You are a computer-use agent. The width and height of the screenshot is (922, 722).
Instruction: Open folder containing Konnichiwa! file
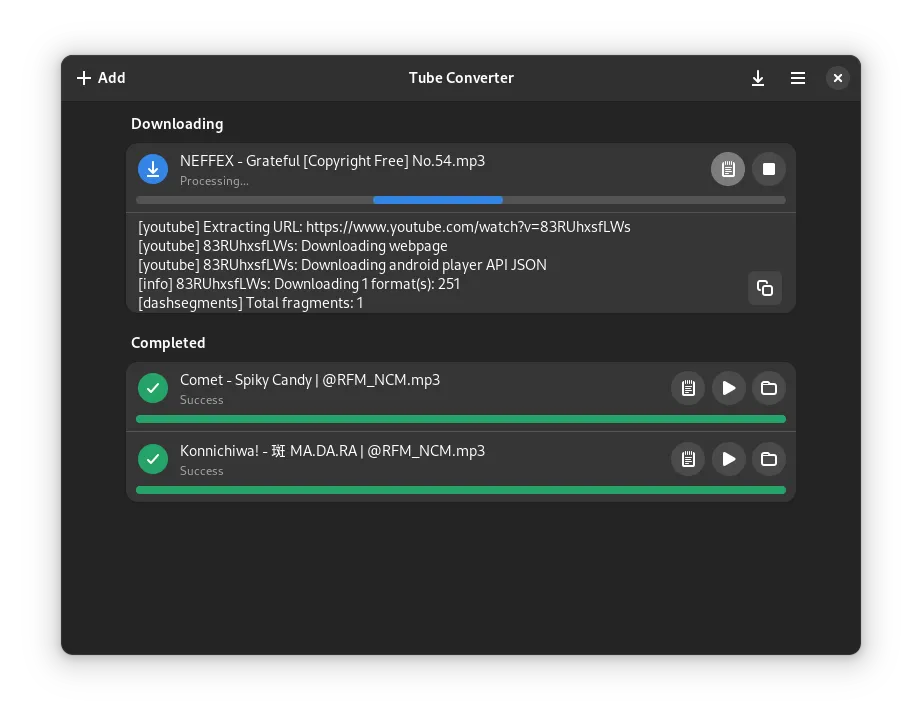point(769,459)
